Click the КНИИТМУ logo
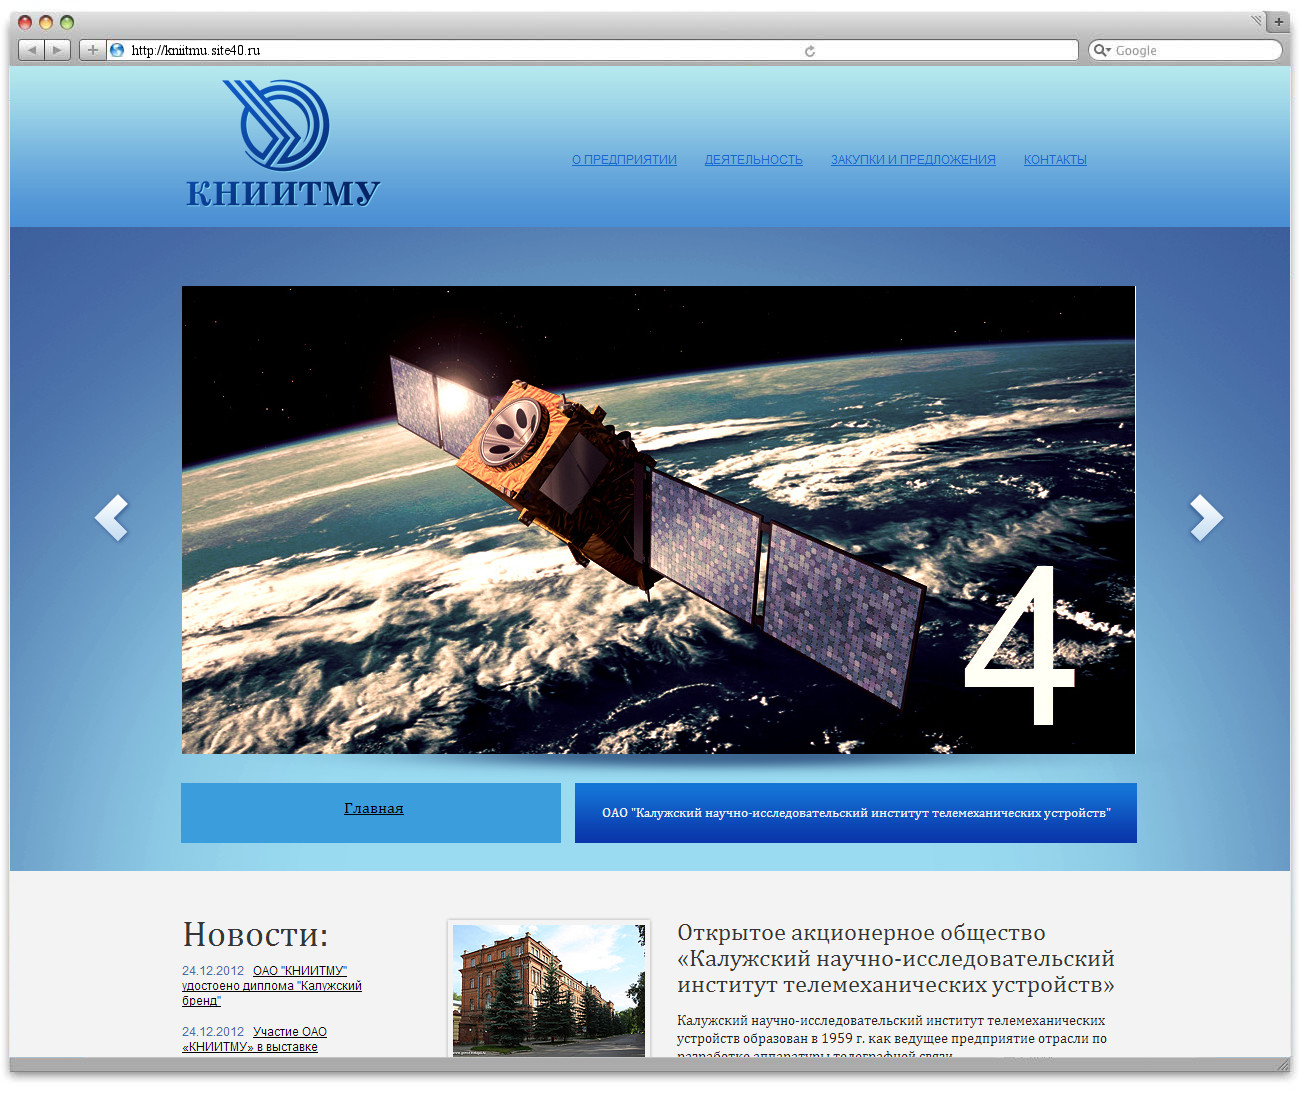 (x=283, y=144)
